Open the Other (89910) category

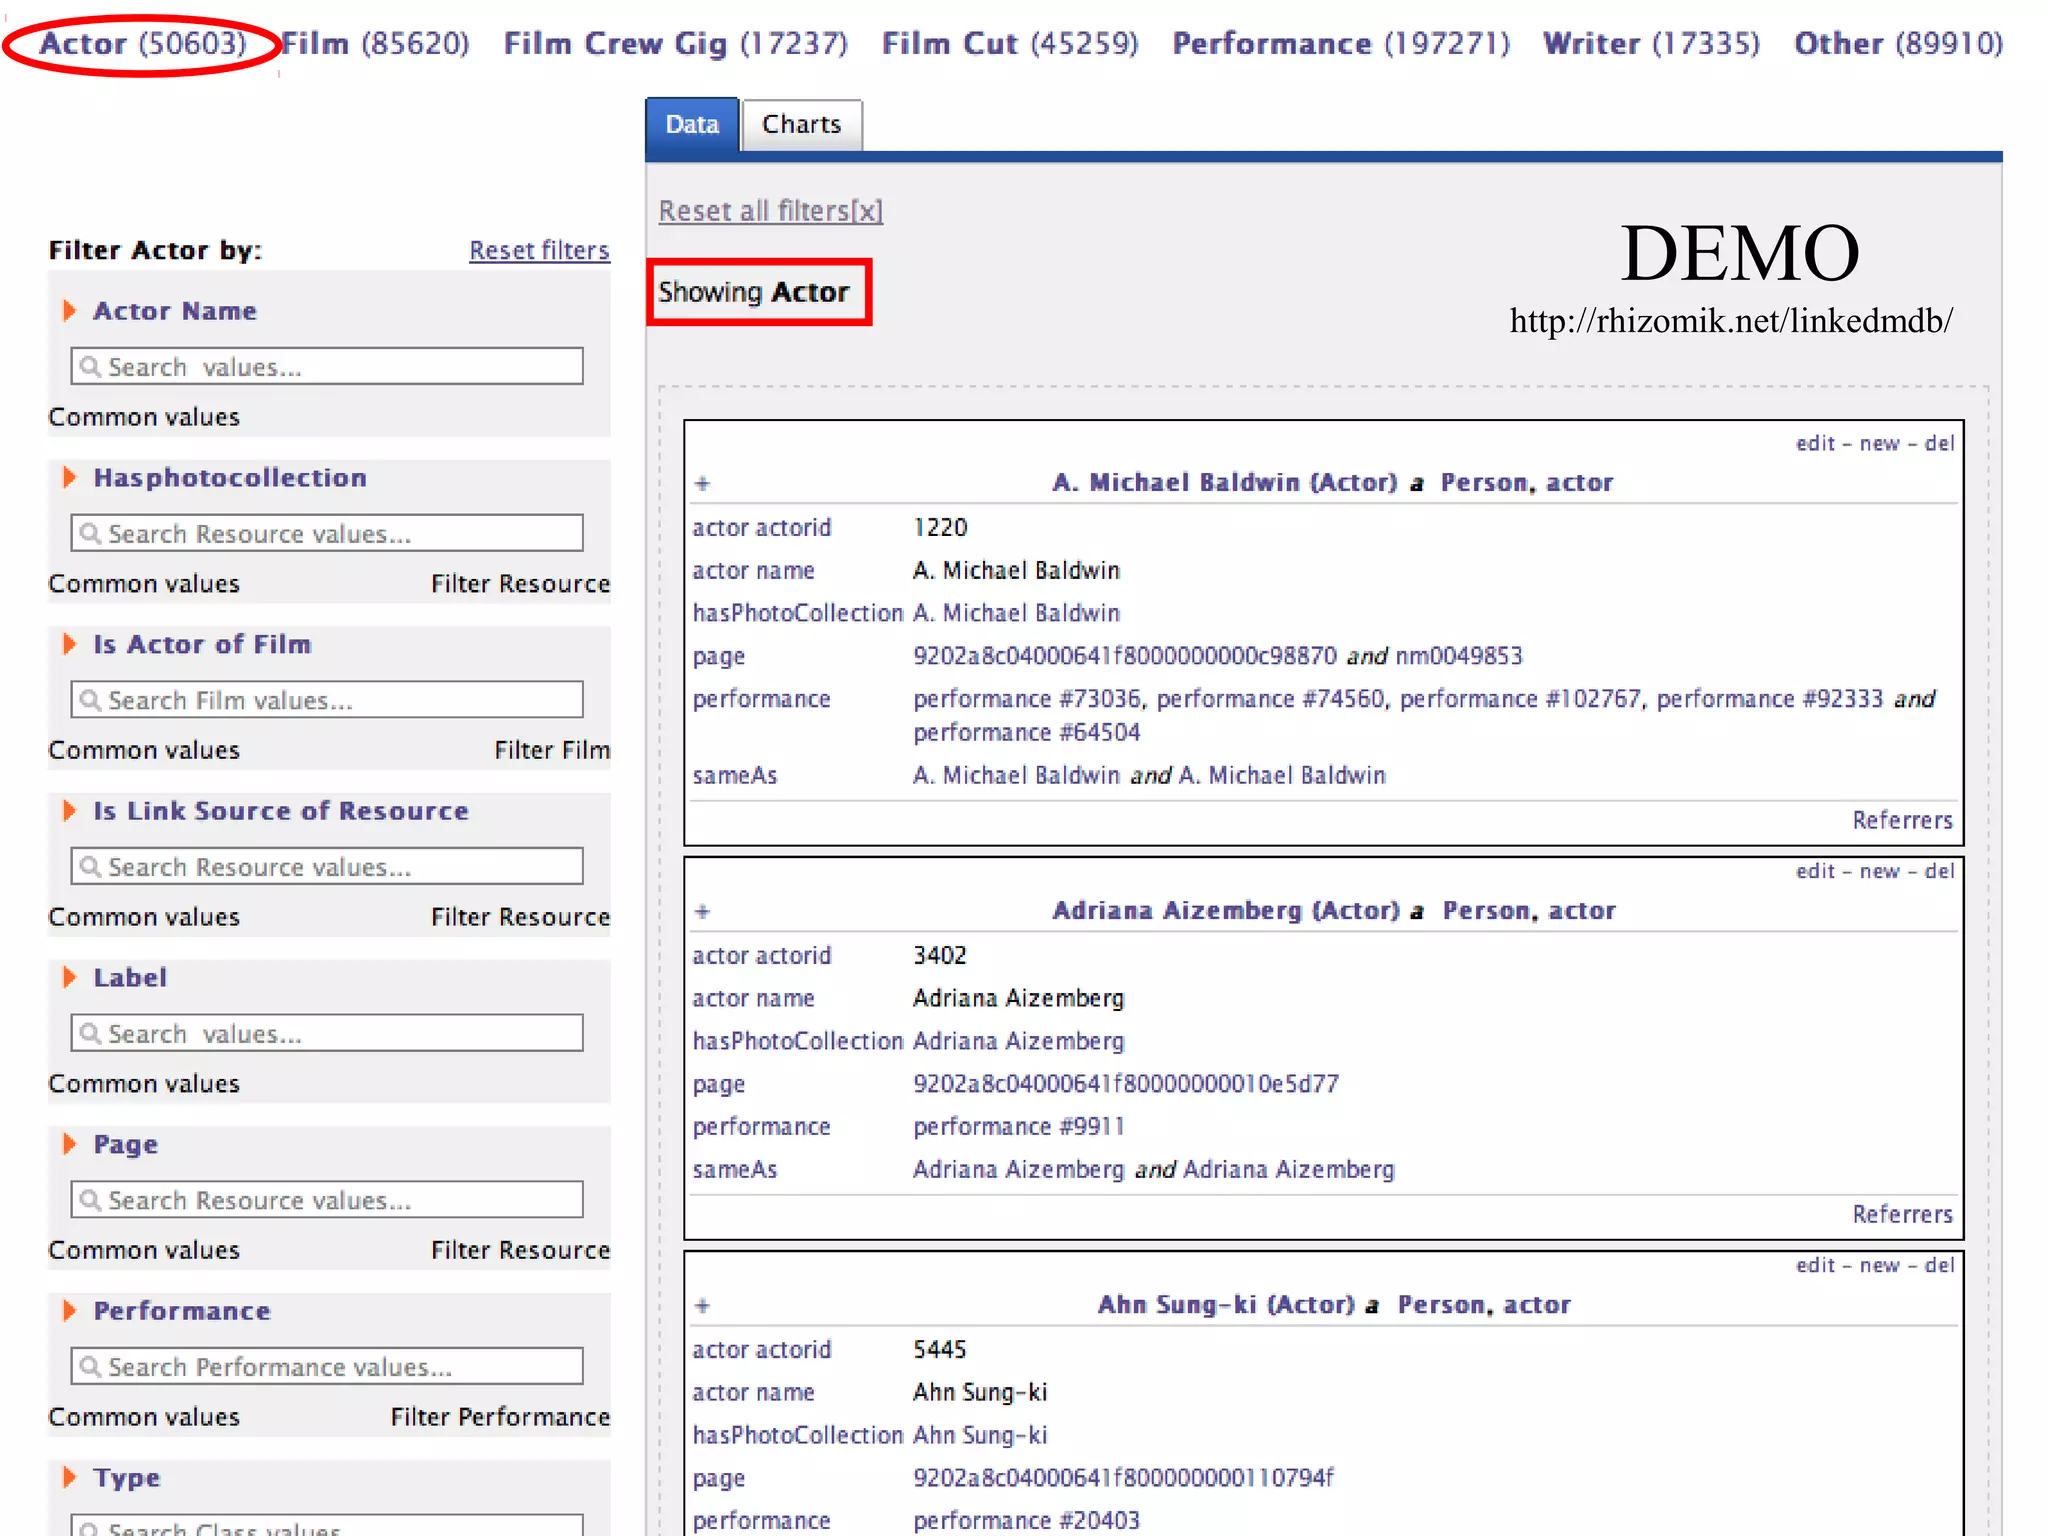pos(1898,44)
